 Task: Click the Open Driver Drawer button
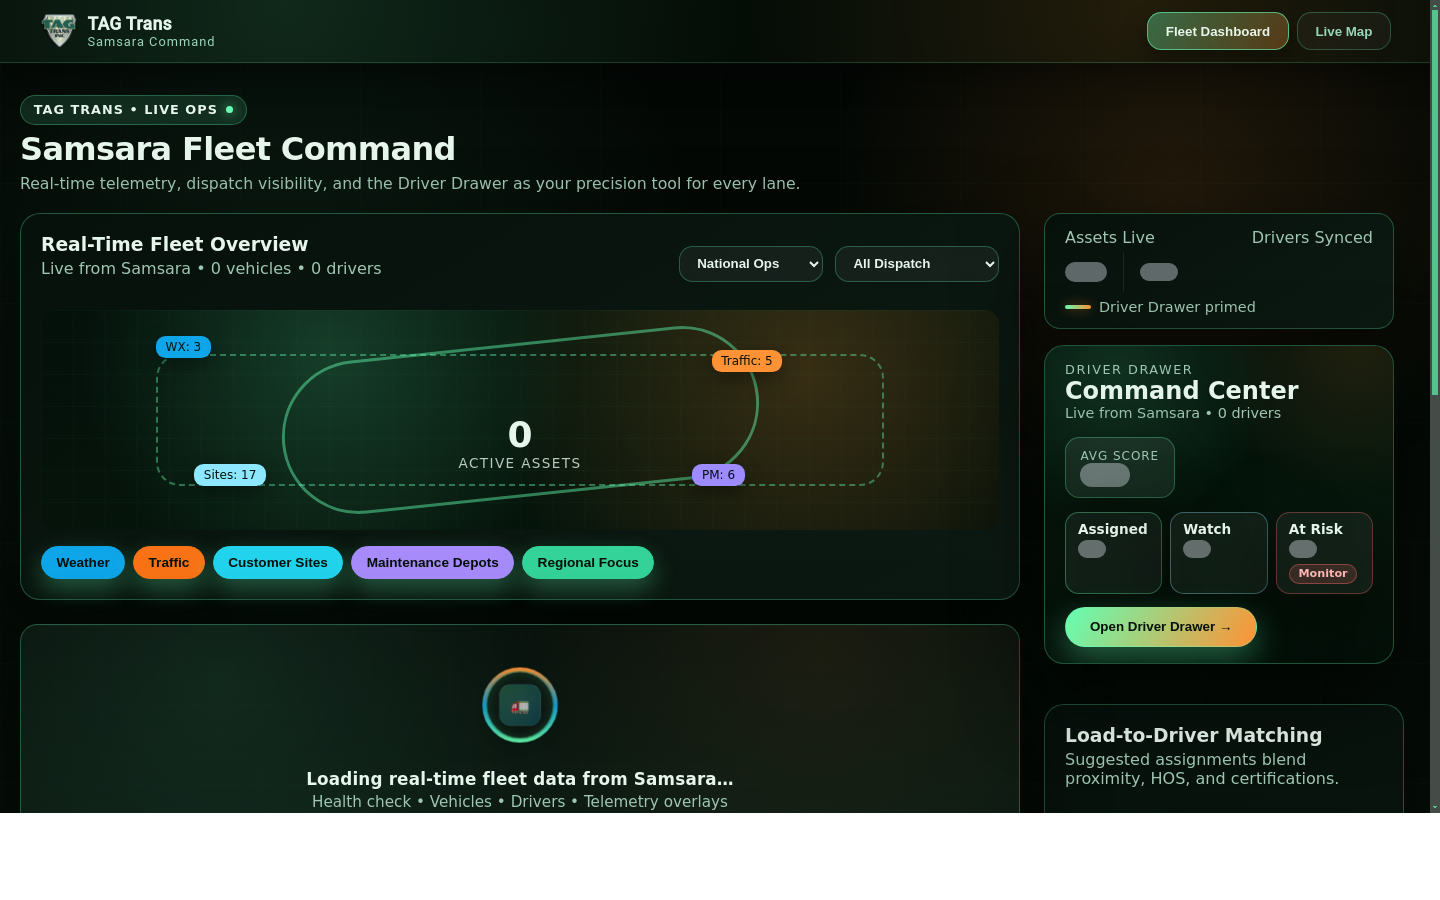[x=1161, y=627]
